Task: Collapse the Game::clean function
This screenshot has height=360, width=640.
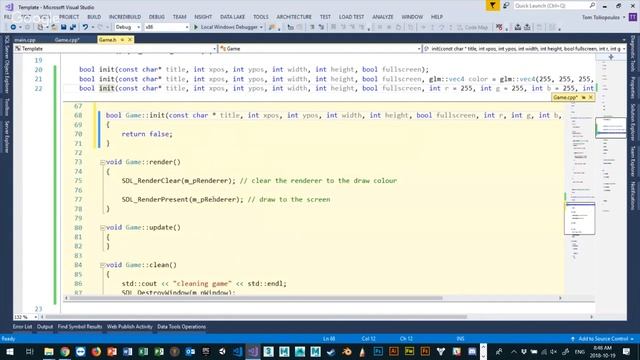Action: point(102,265)
